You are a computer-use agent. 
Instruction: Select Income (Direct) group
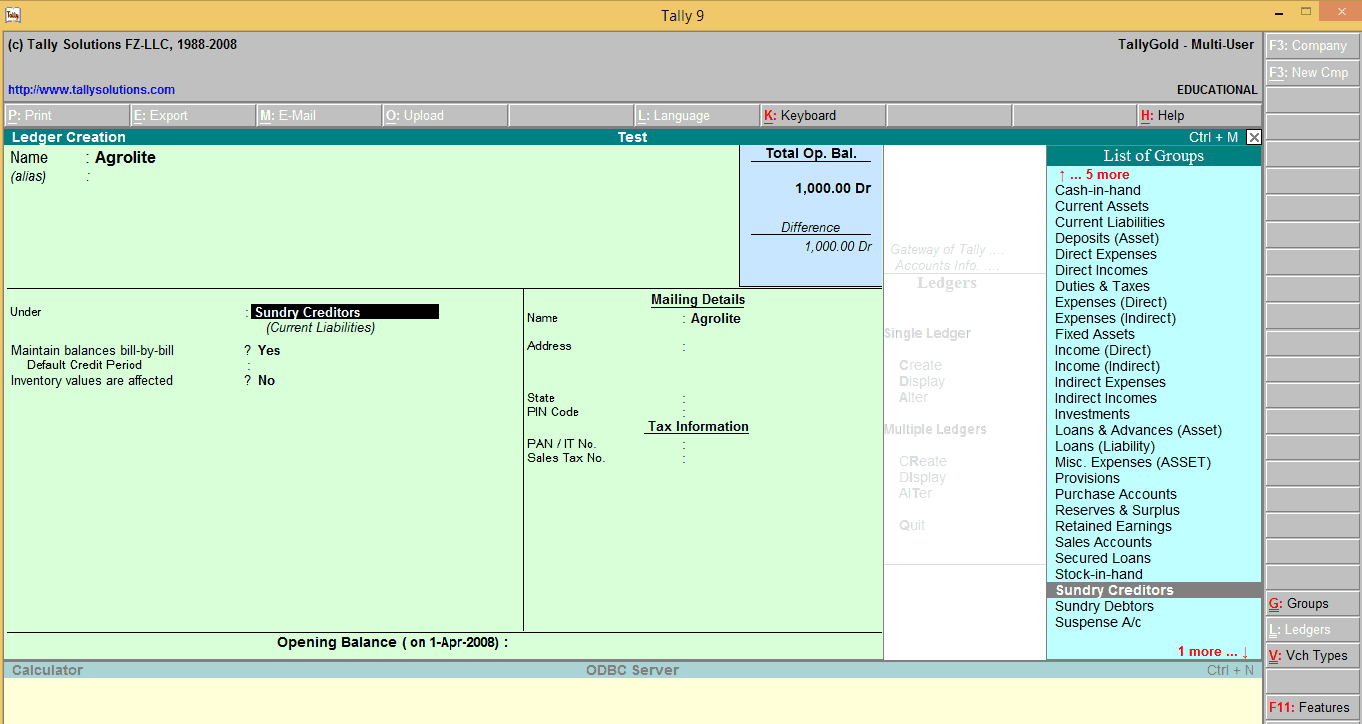click(1103, 351)
